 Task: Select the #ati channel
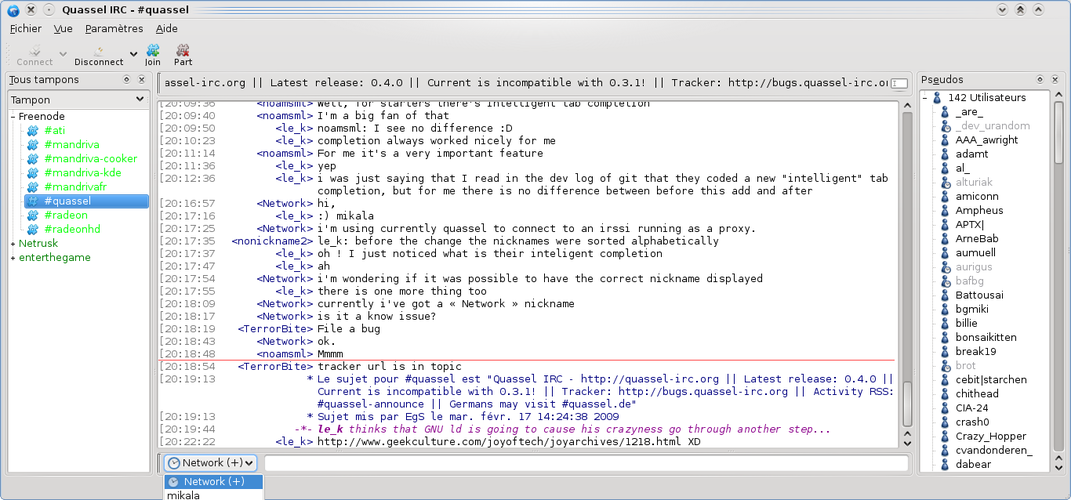(55, 130)
